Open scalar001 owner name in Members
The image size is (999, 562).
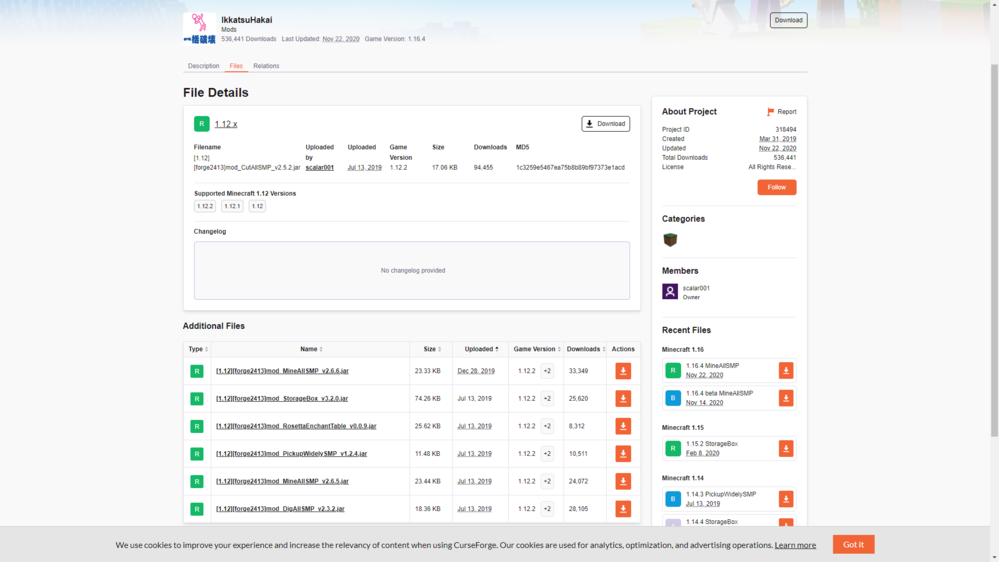(696, 289)
